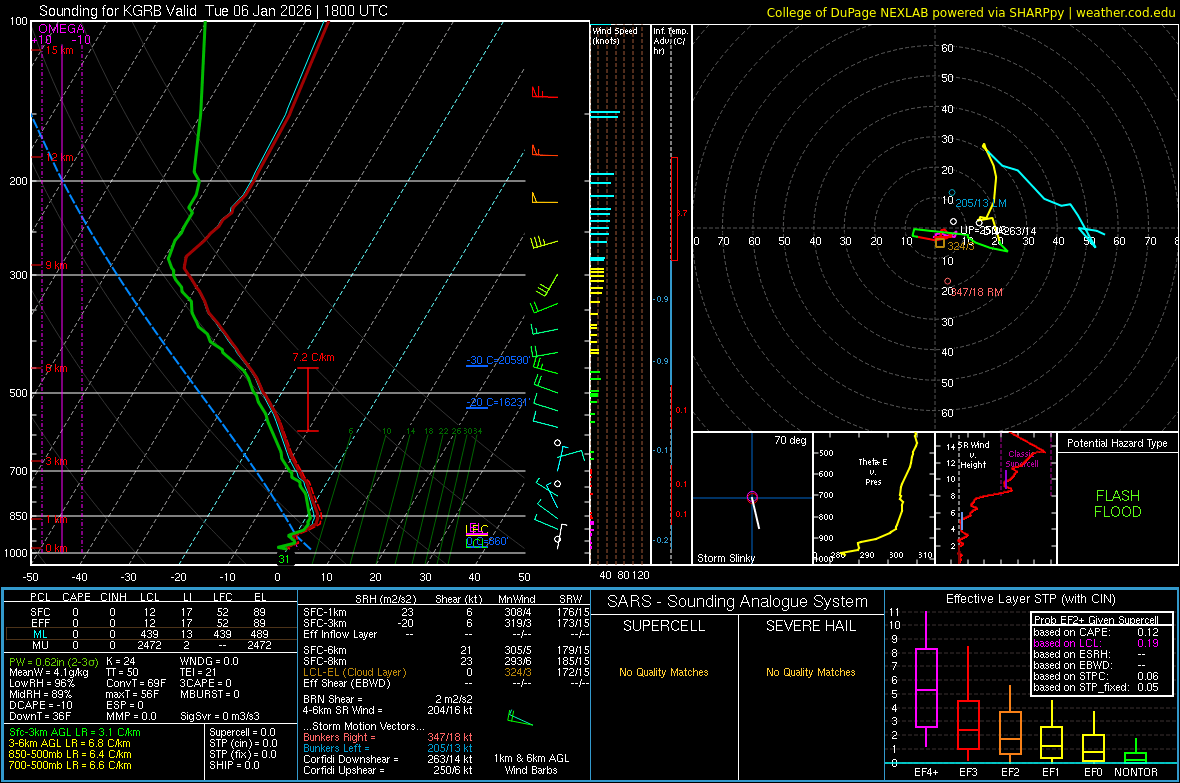The image size is (1180, 783).
Task: Click the 'MBURST = 0' value
Action: [210, 694]
